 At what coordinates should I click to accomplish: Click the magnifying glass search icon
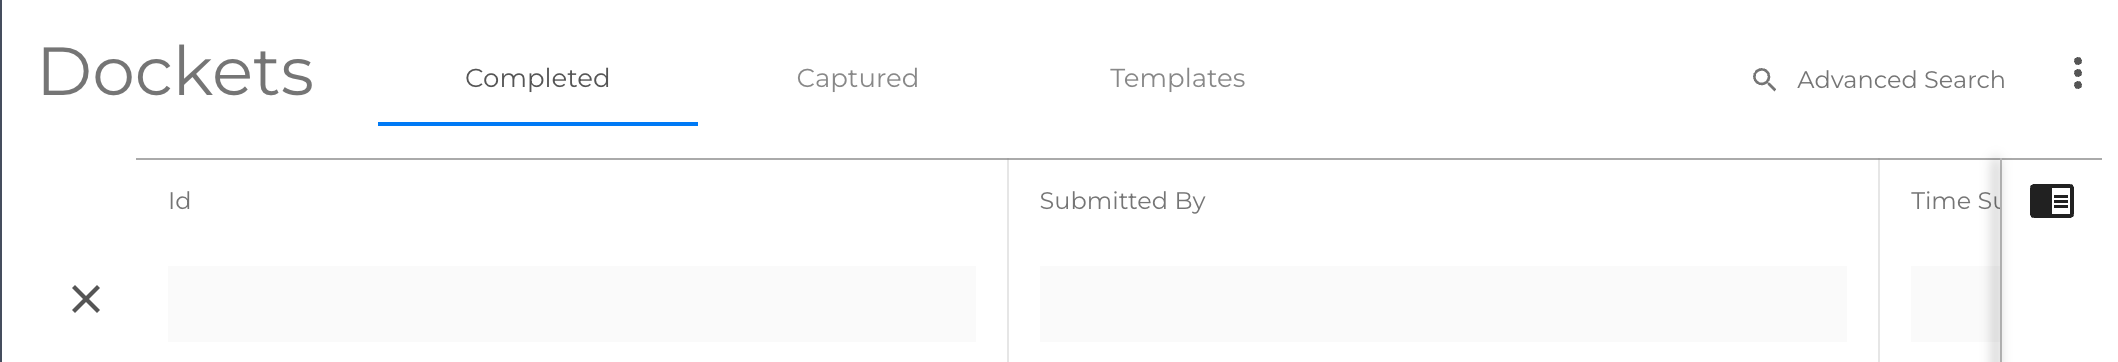pyautogui.click(x=1764, y=80)
